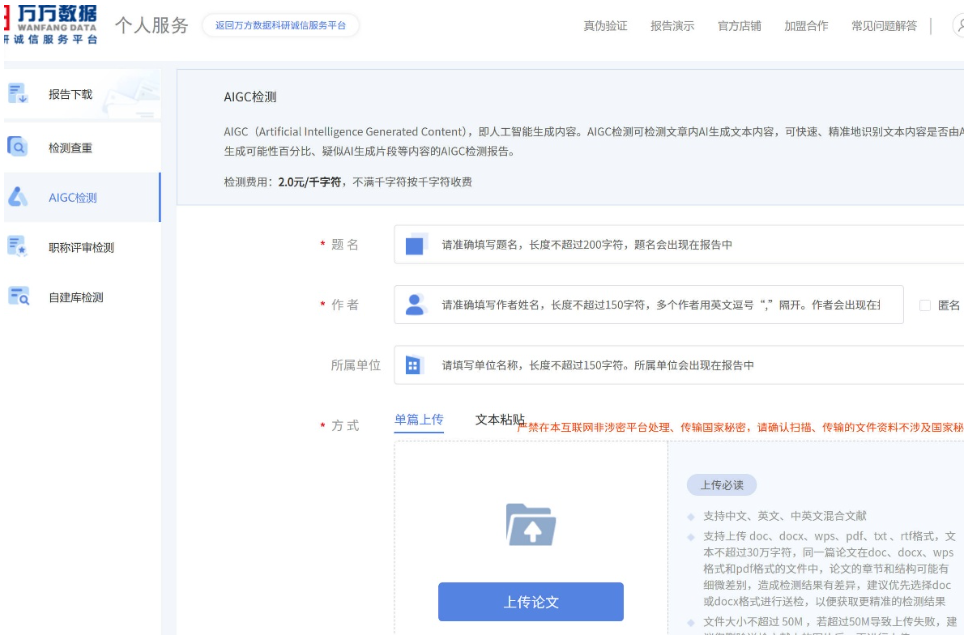968x642 pixels.
Task: Click the 自建库检测 sidebar icon
Action: (x=18, y=296)
